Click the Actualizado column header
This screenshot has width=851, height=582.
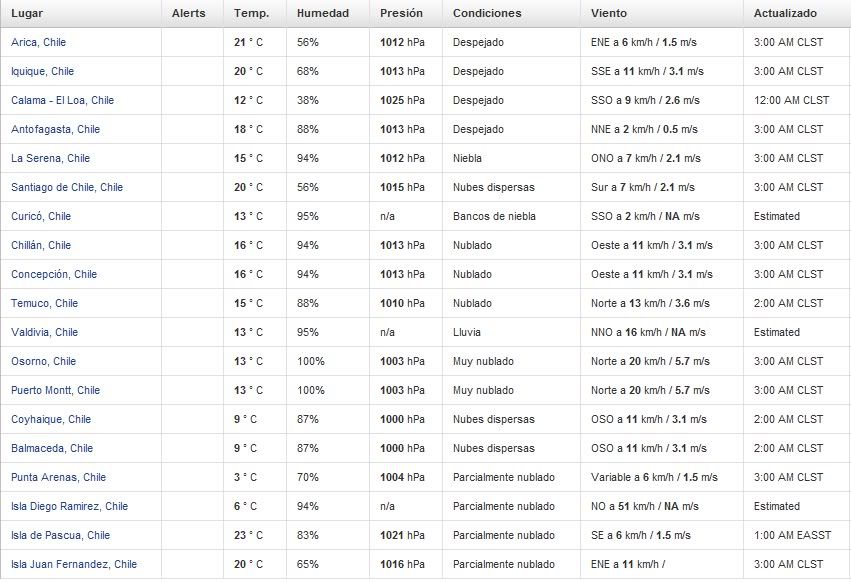click(785, 14)
